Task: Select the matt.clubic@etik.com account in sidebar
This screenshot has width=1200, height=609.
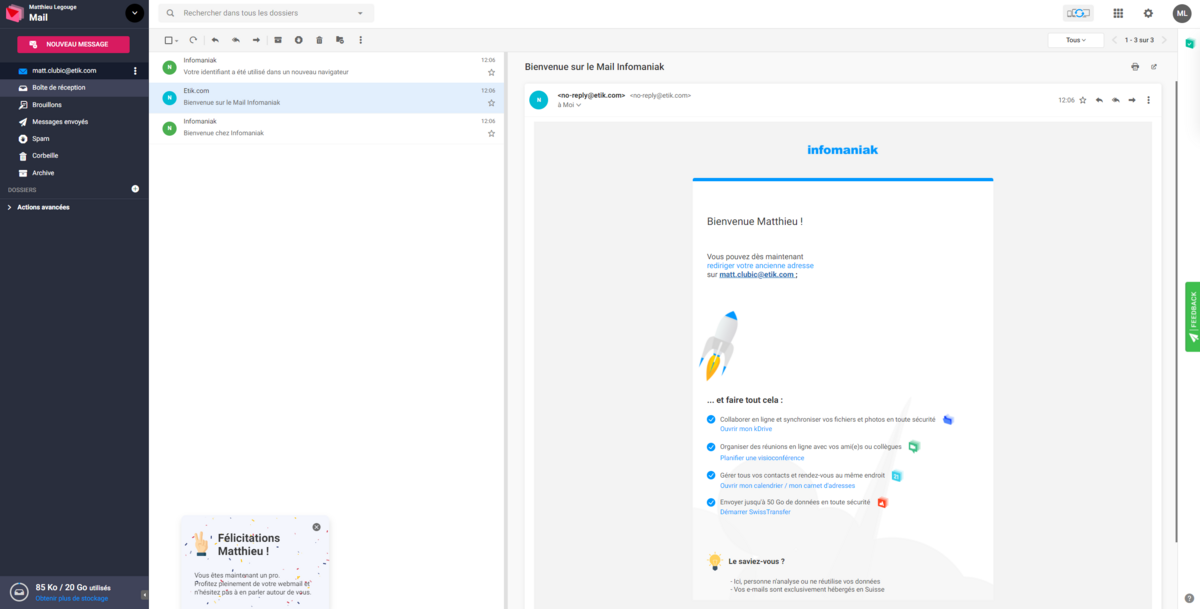Action: [64, 71]
